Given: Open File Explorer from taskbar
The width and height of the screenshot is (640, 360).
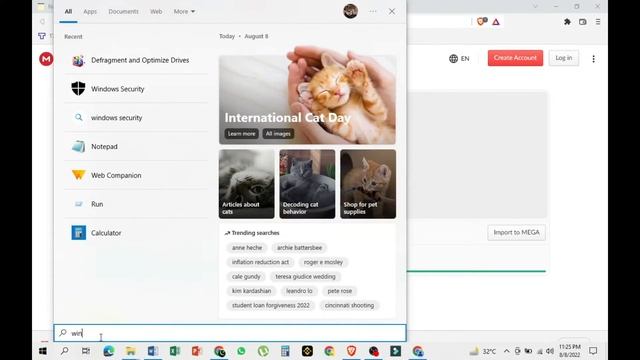Looking at the screenshot, I should (131, 351).
